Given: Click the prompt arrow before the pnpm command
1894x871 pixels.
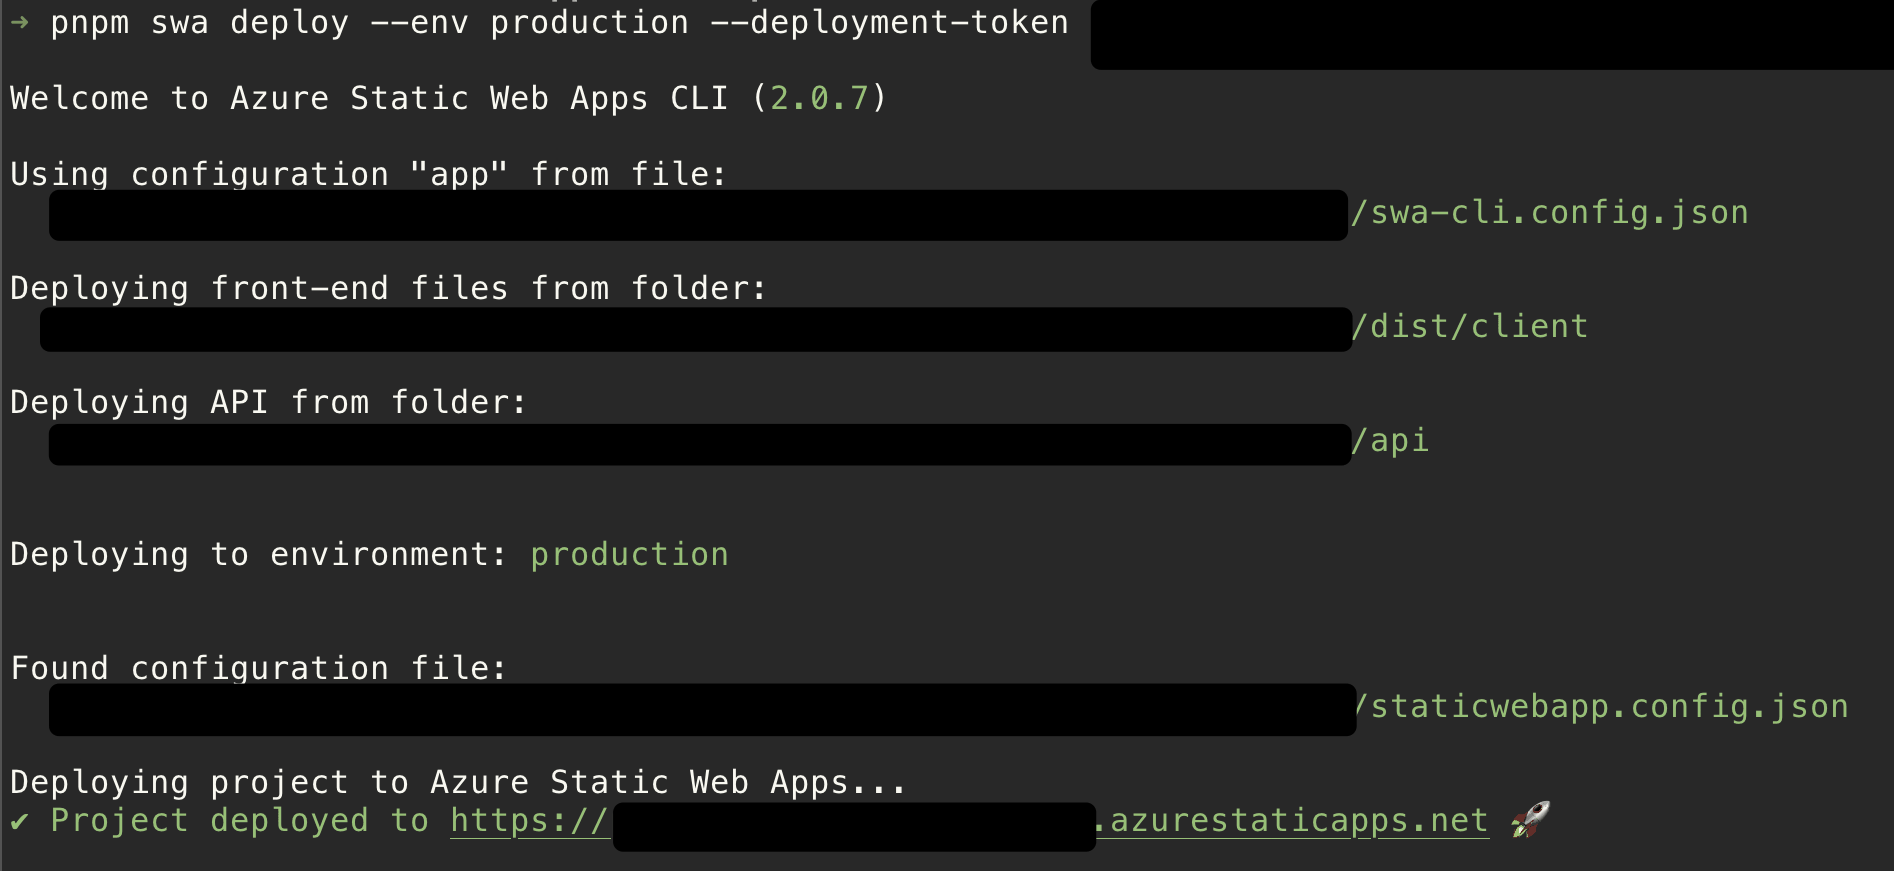Looking at the screenshot, I should tap(20, 22).
